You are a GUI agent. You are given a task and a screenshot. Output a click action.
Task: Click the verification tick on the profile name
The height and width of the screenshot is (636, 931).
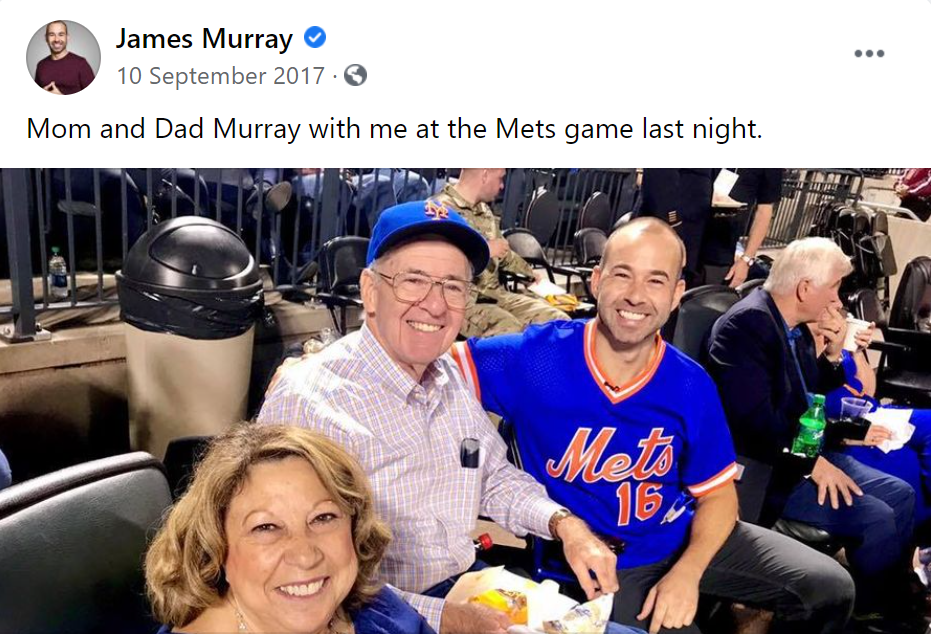315,39
